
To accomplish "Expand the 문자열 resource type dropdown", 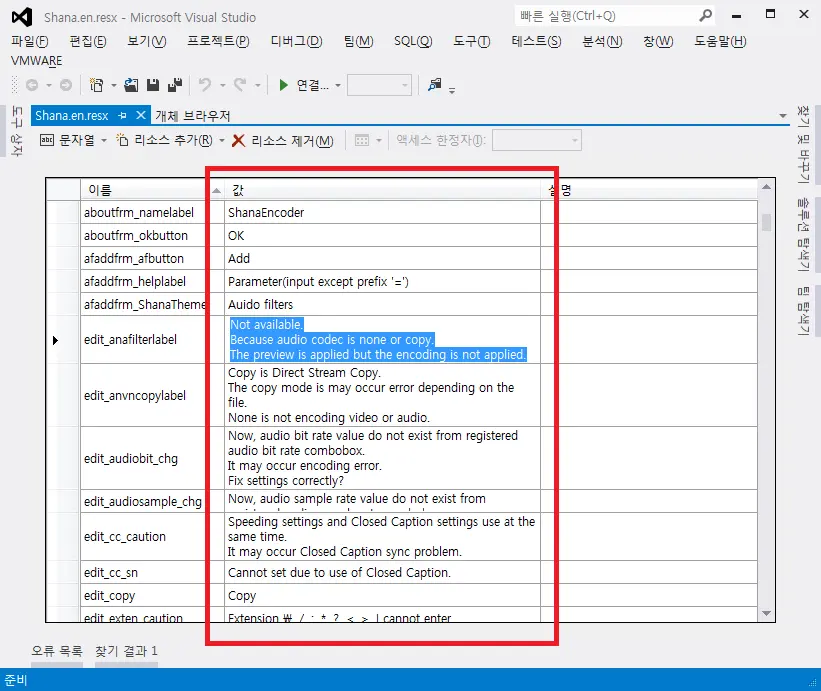I will [104, 140].
